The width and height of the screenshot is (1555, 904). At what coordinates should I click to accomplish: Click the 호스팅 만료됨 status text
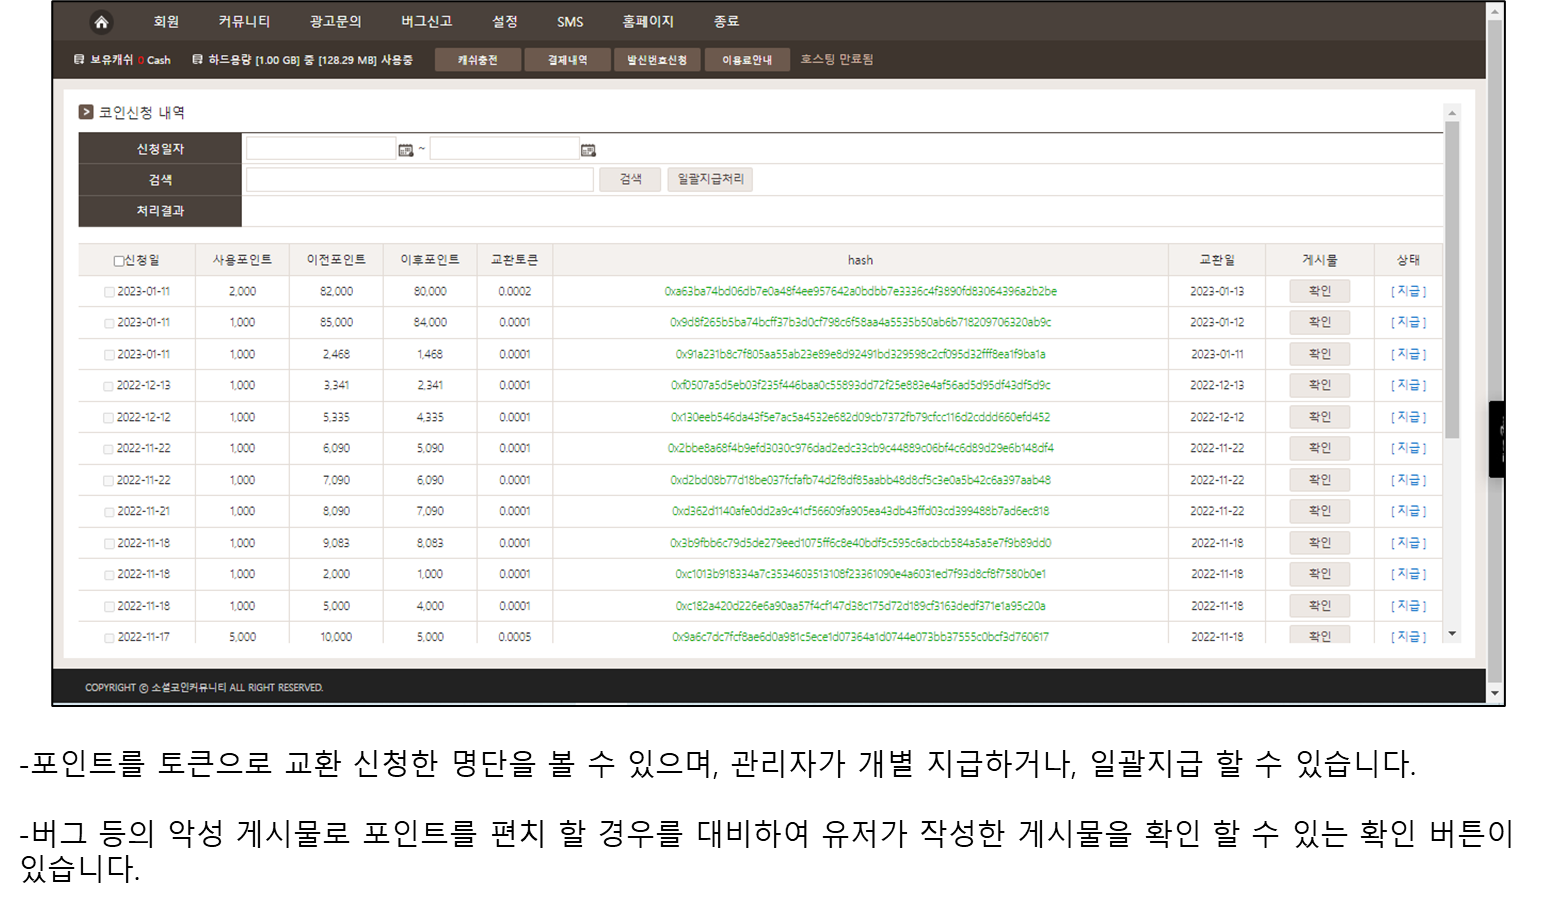click(837, 60)
